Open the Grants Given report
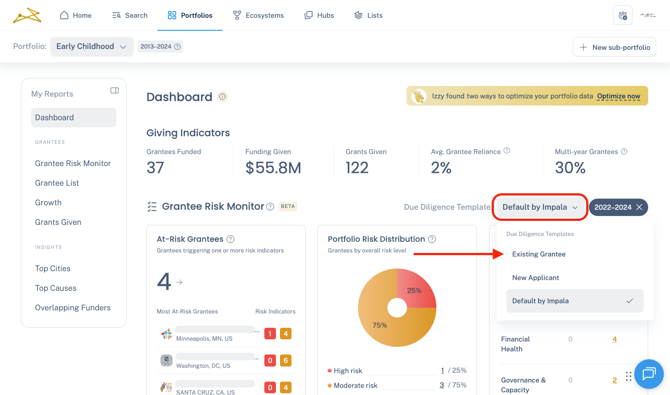 [x=58, y=222]
